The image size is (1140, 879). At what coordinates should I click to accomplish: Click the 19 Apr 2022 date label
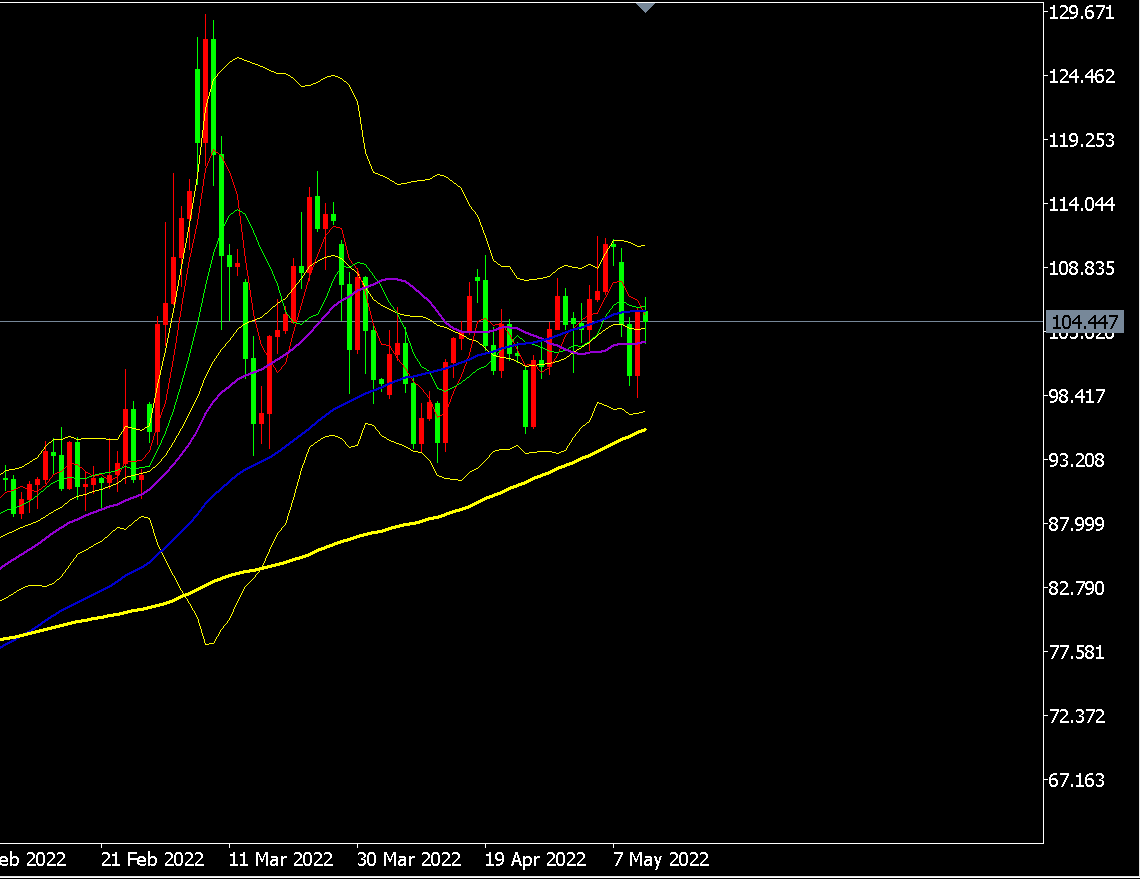tap(535, 859)
